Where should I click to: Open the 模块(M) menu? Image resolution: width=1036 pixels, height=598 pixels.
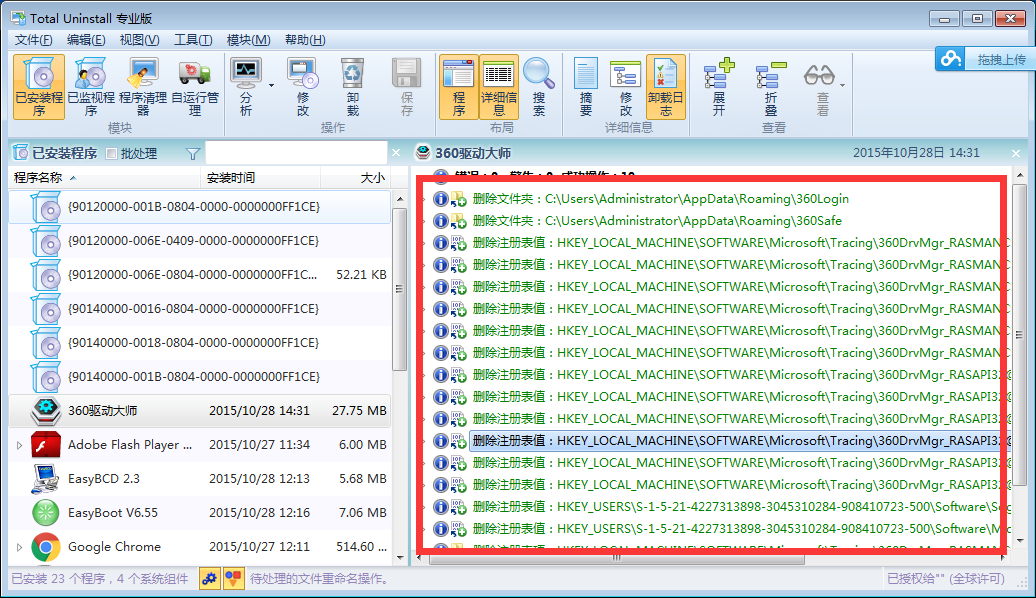pos(248,40)
